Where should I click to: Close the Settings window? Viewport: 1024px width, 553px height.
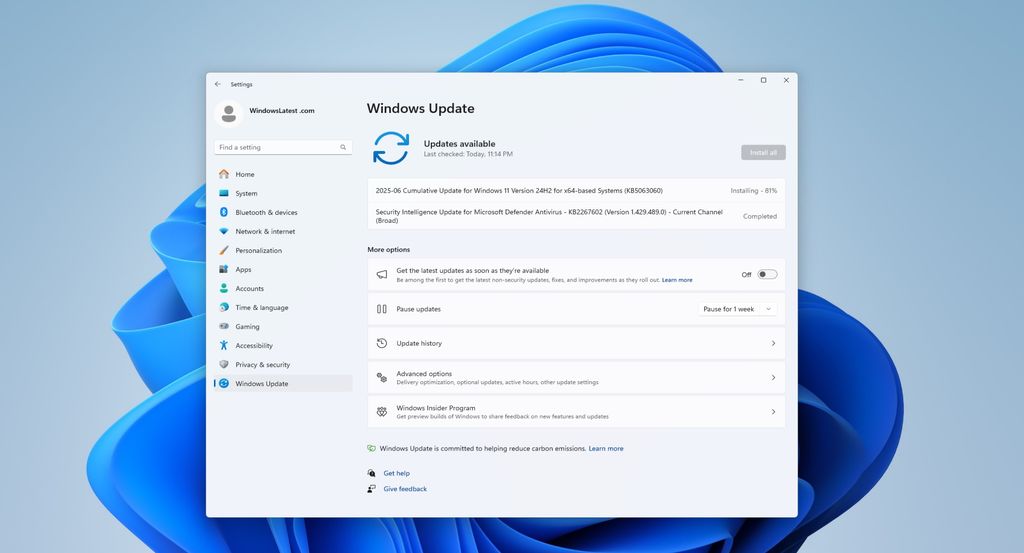(x=786, y=80)
